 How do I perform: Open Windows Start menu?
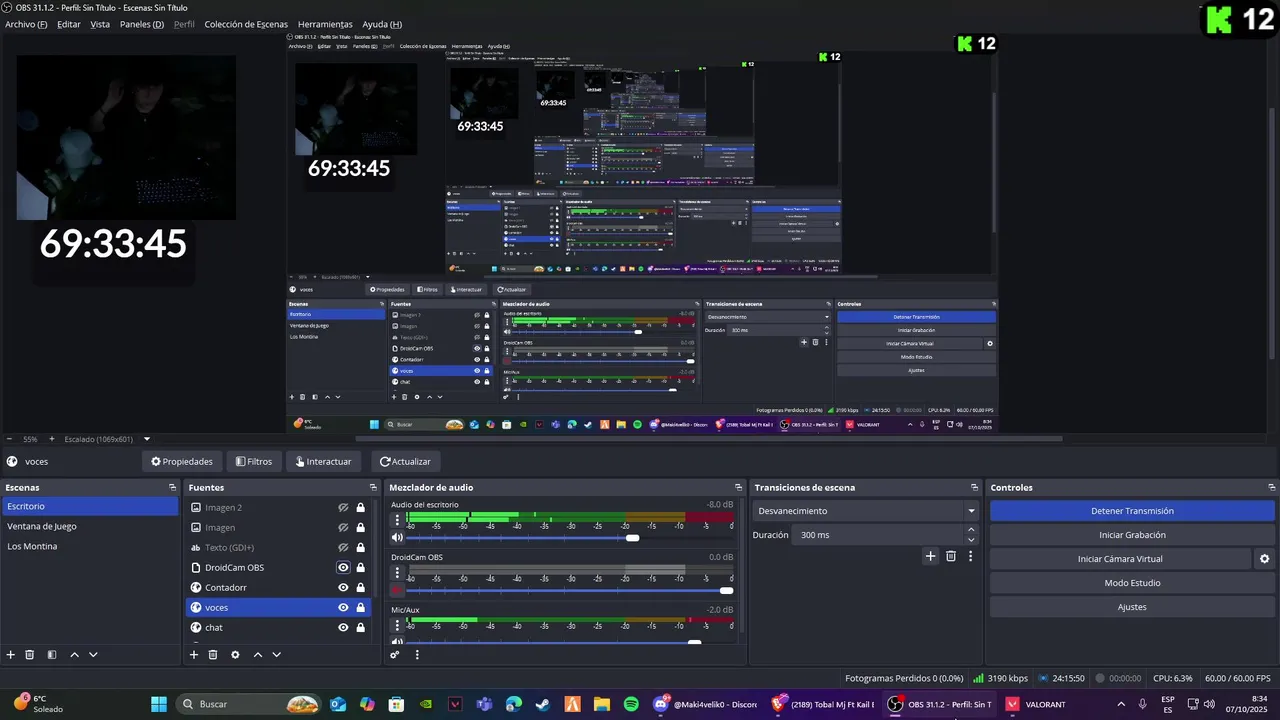(159, 704)
